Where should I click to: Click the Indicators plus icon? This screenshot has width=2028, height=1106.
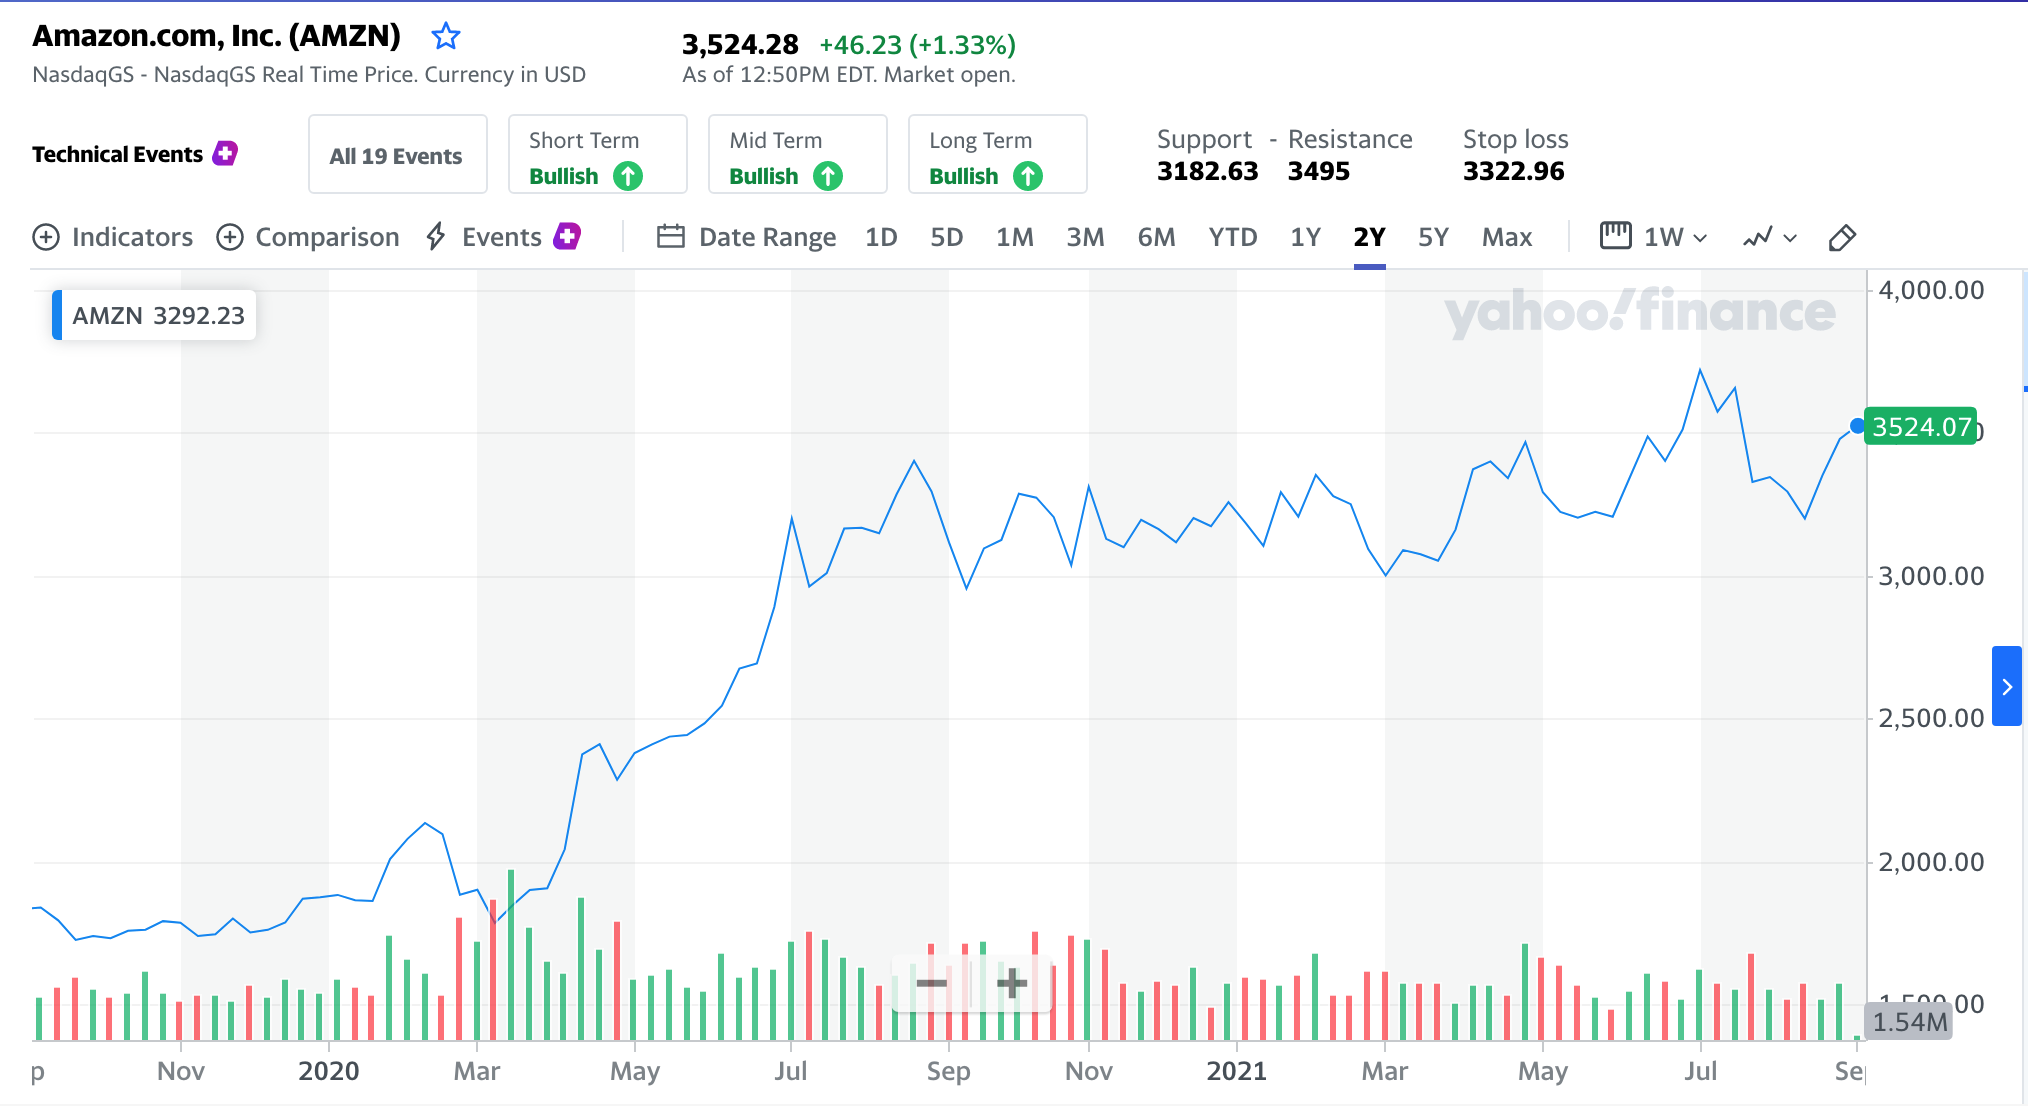(x=46, y=237)
